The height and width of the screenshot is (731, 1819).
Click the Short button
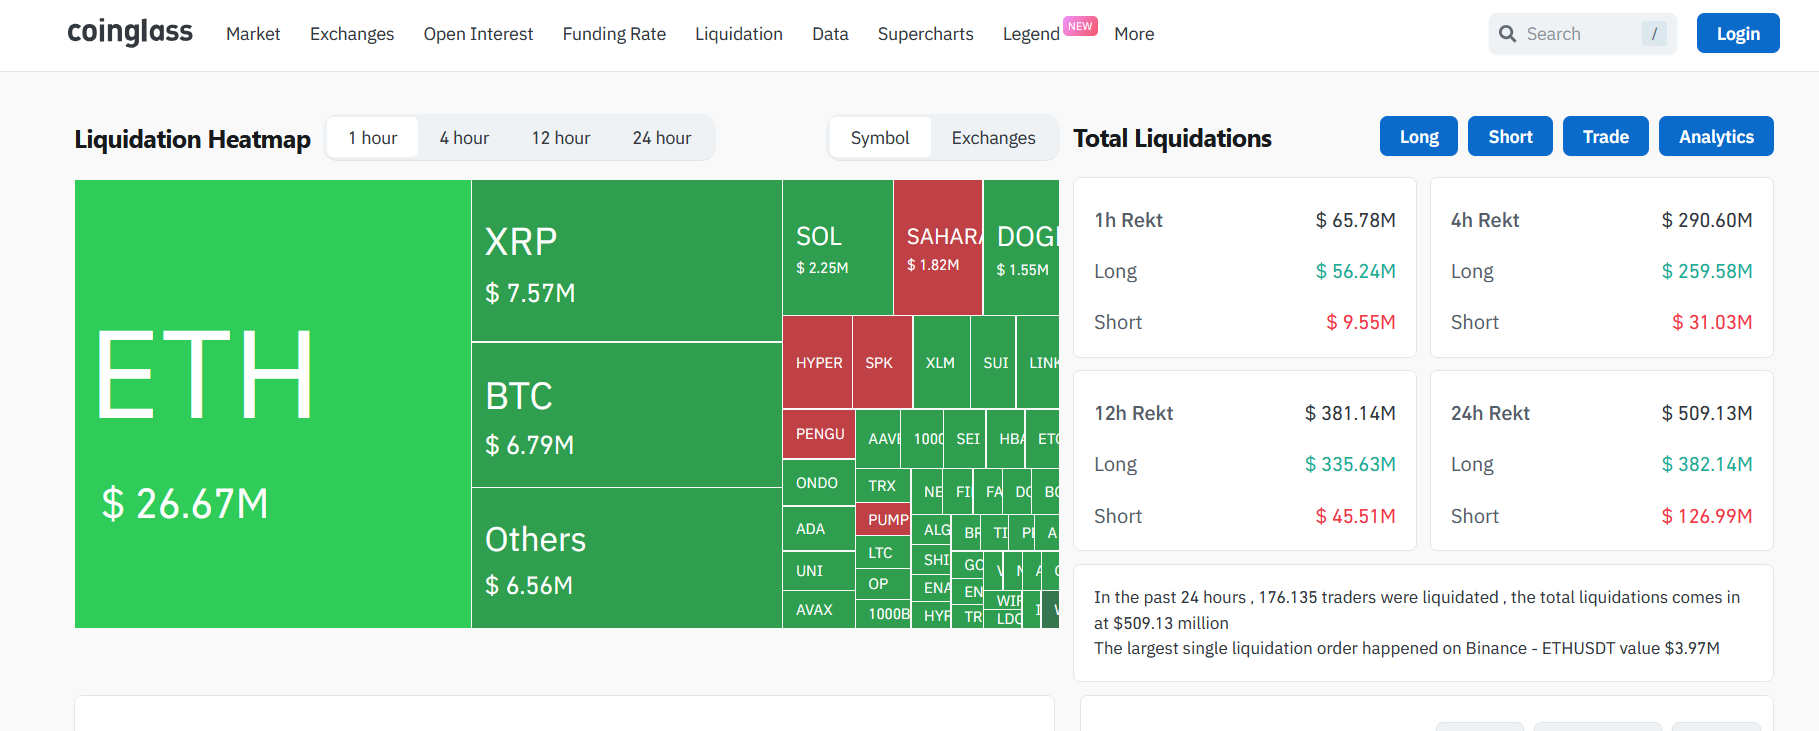[x=1510, y=136]
